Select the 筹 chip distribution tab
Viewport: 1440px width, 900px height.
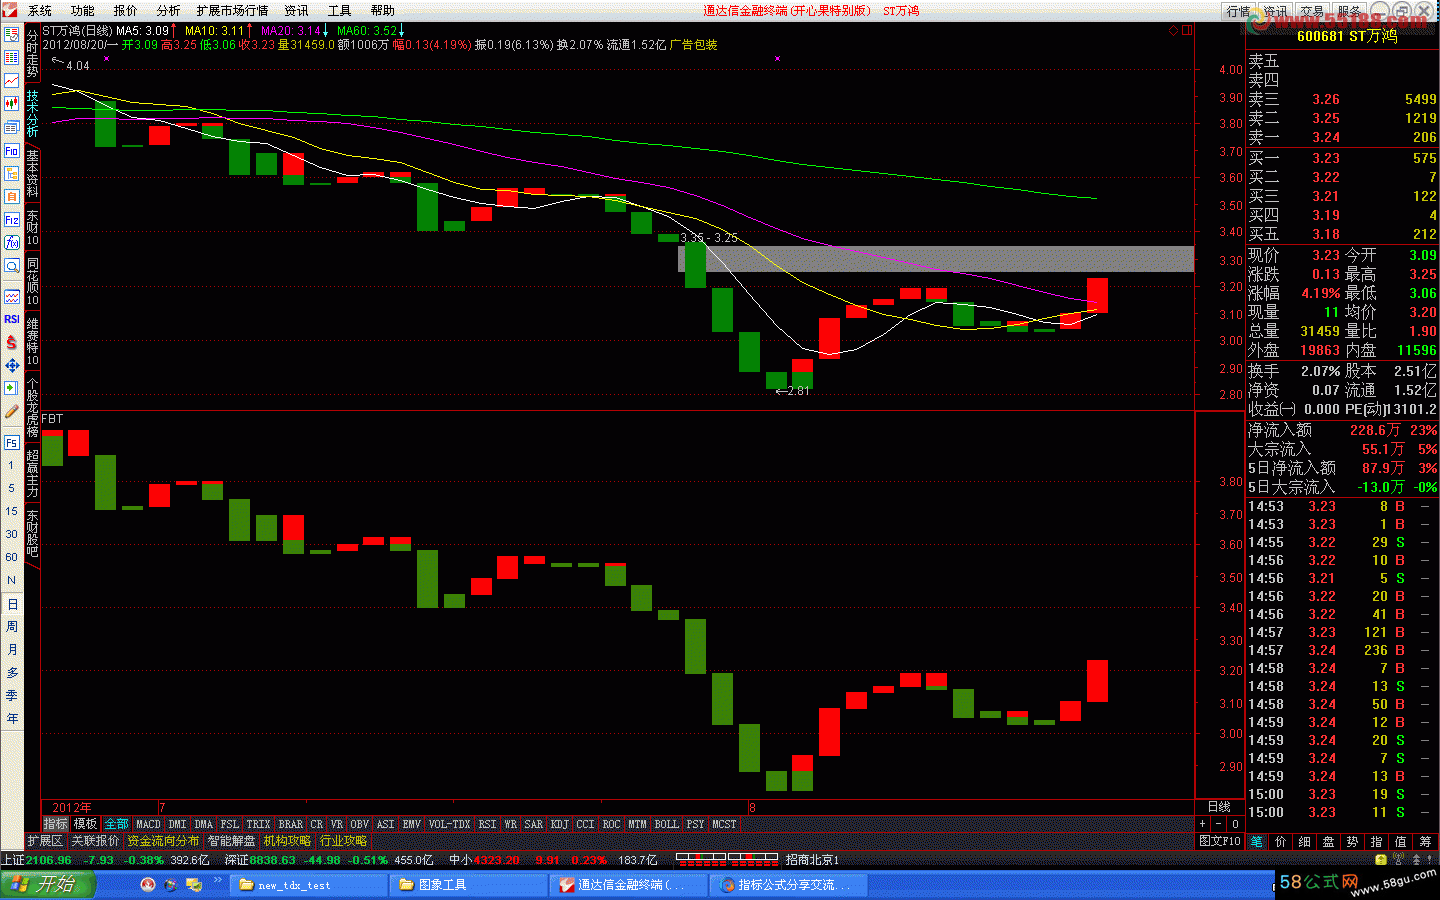coord(1425,841)
